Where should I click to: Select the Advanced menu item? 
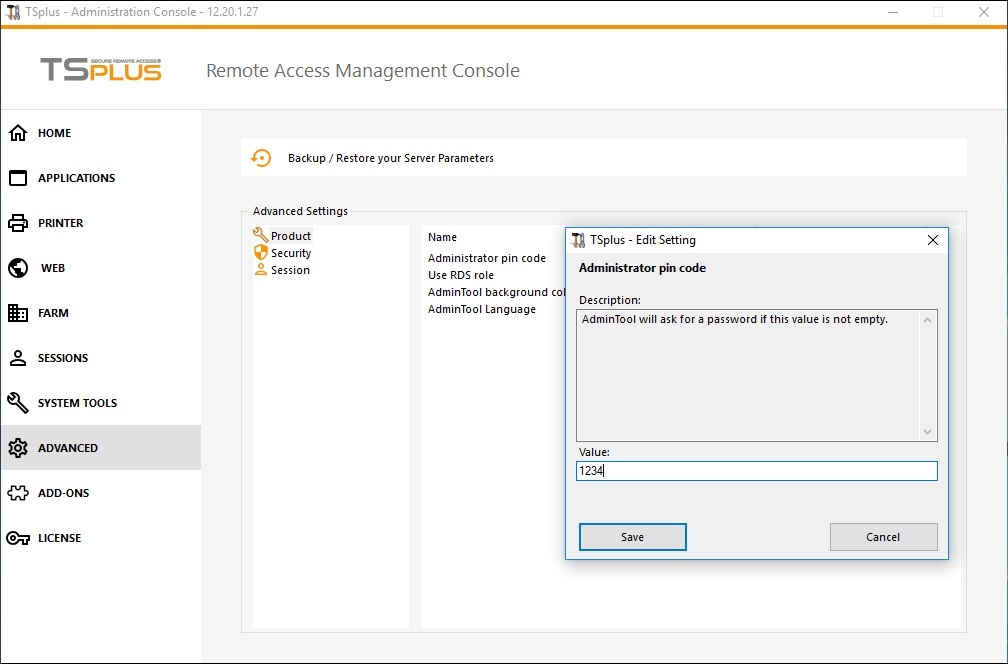point(68,448)
